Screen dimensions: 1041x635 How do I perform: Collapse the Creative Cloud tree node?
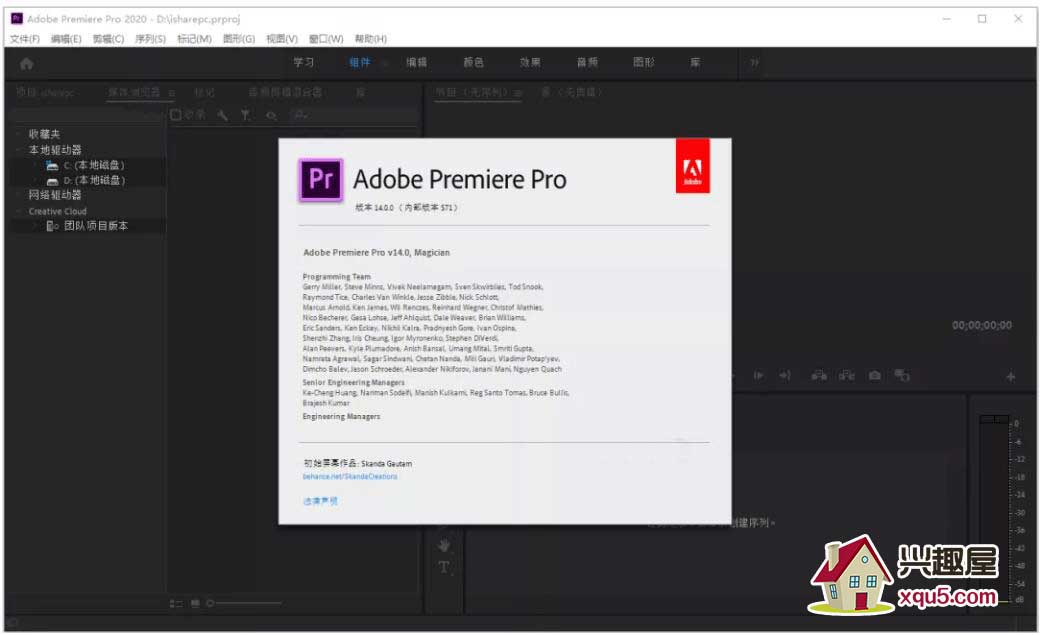tap(19, 211)
